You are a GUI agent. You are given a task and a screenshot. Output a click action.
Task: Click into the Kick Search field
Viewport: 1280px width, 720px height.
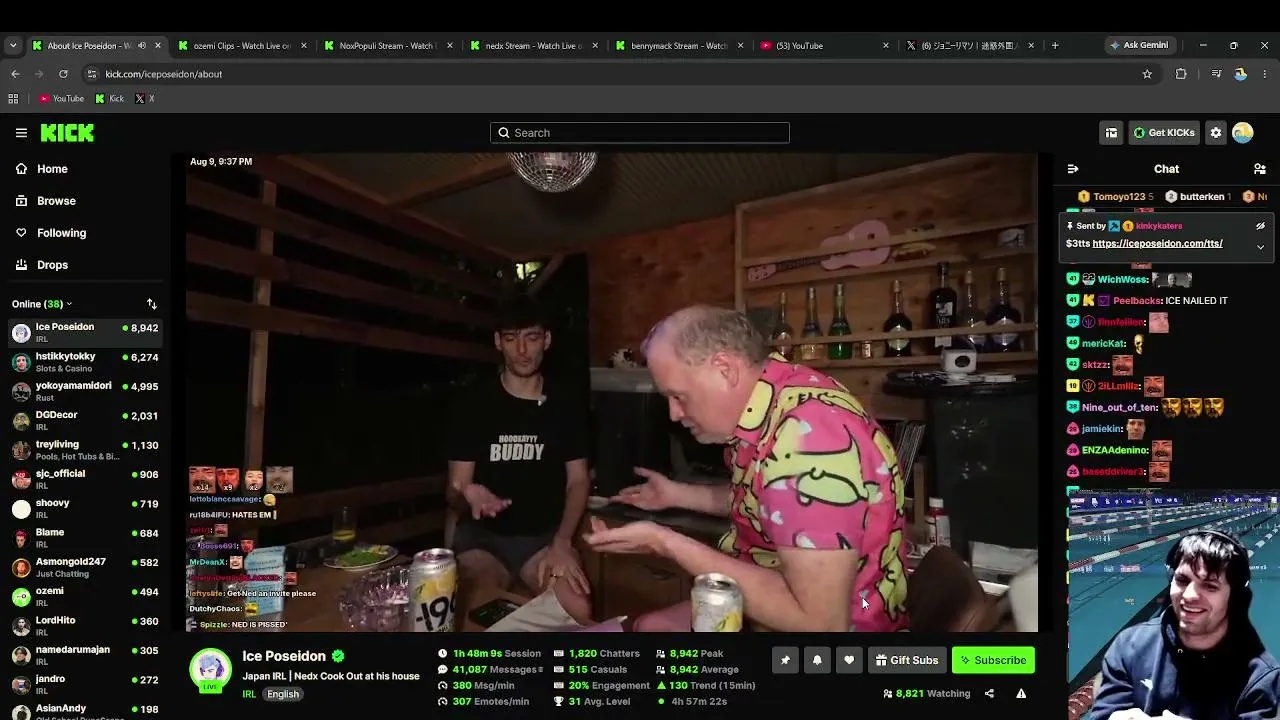[x=640, y=133]
